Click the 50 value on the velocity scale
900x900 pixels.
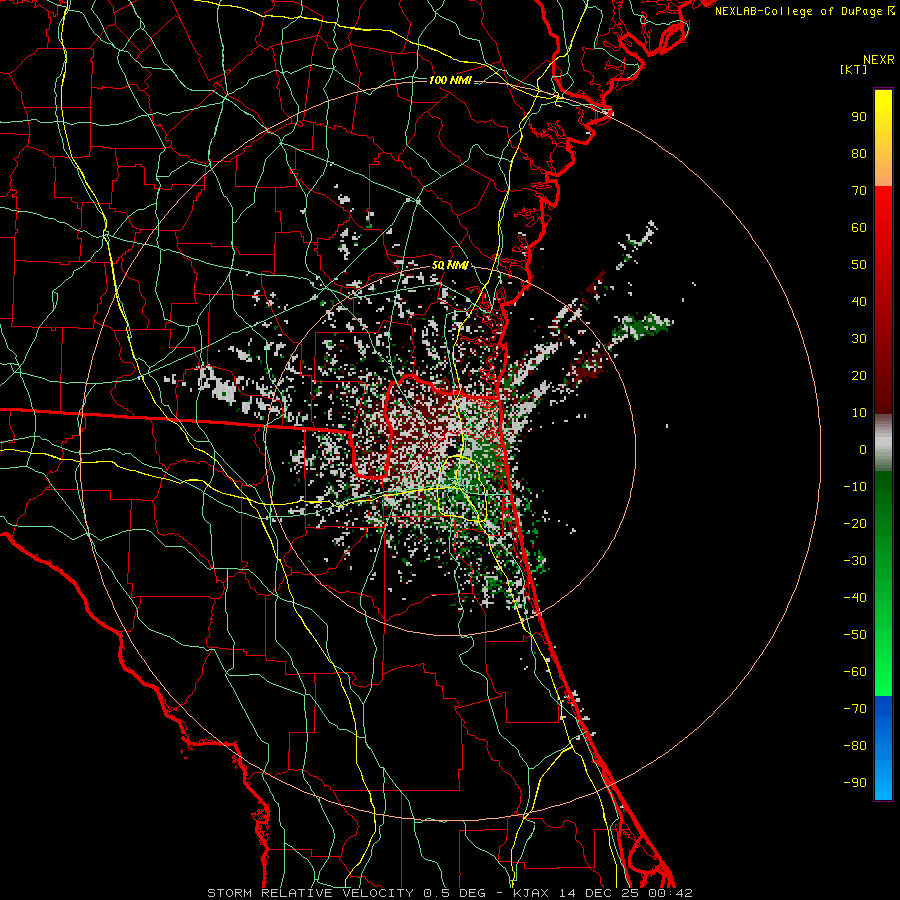(x=859, y=265)
